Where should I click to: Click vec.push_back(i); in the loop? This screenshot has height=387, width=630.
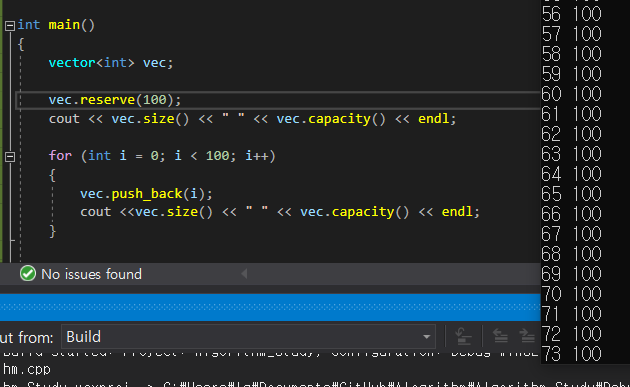coord(146,194)
